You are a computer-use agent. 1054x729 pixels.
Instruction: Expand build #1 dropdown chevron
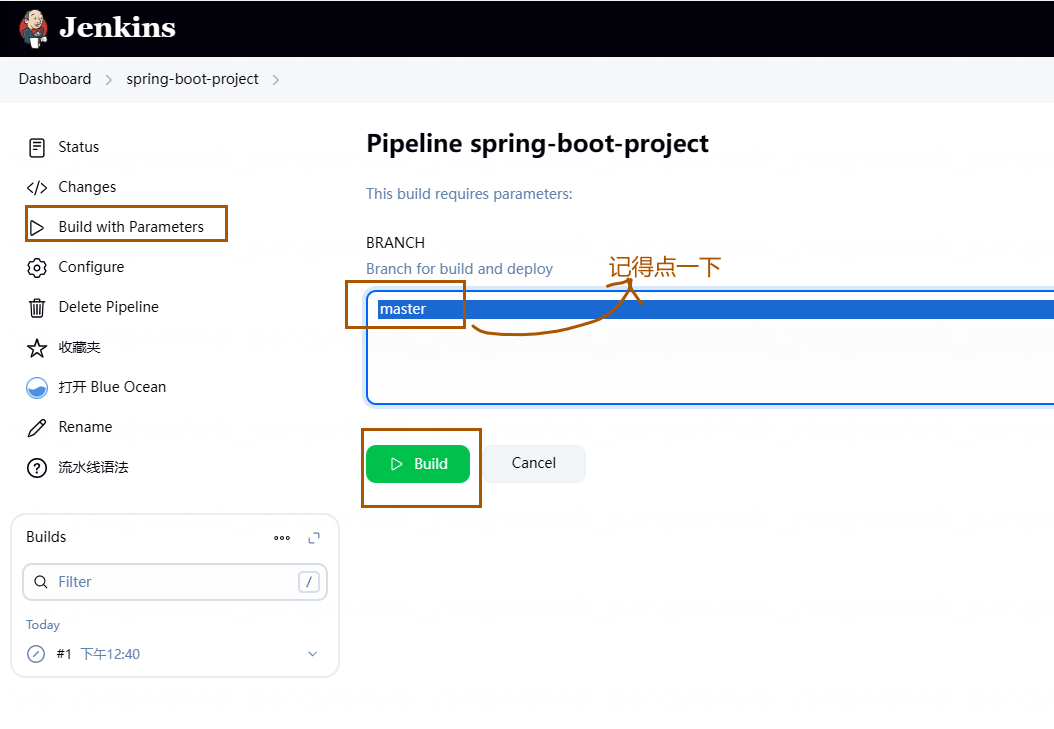click(x=313, y=654)
